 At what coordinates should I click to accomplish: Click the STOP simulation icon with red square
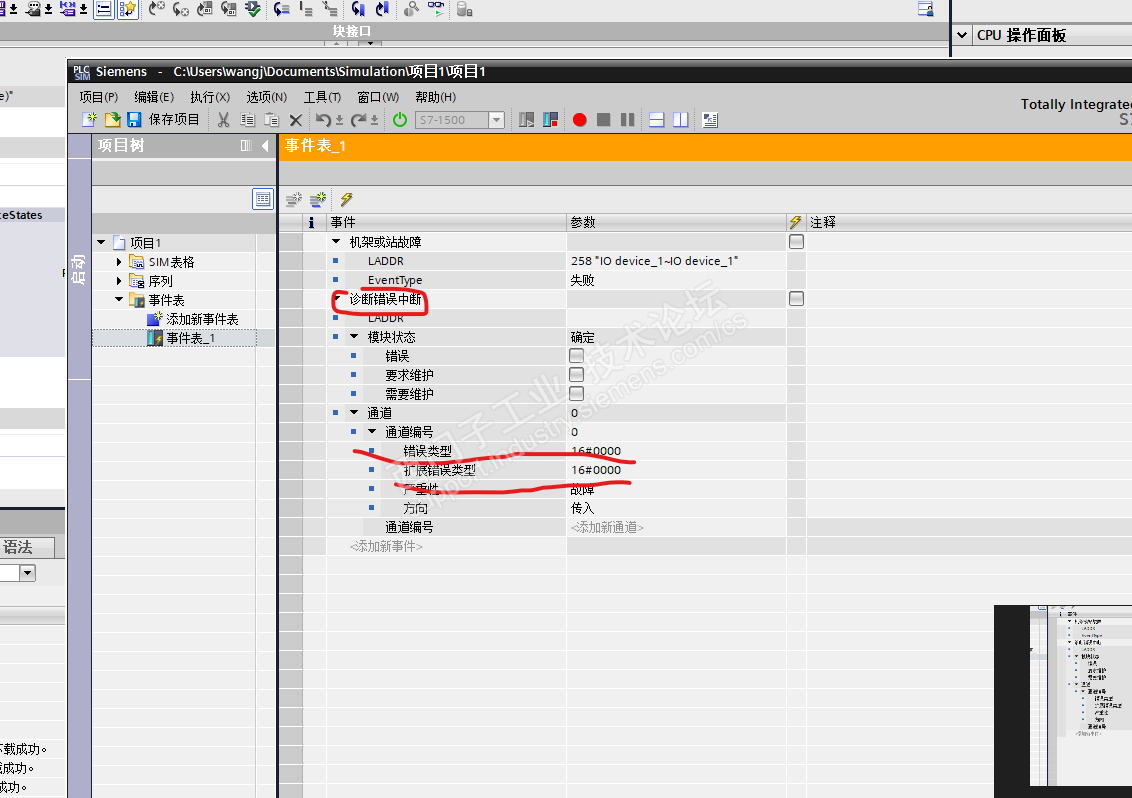point(550,120)
